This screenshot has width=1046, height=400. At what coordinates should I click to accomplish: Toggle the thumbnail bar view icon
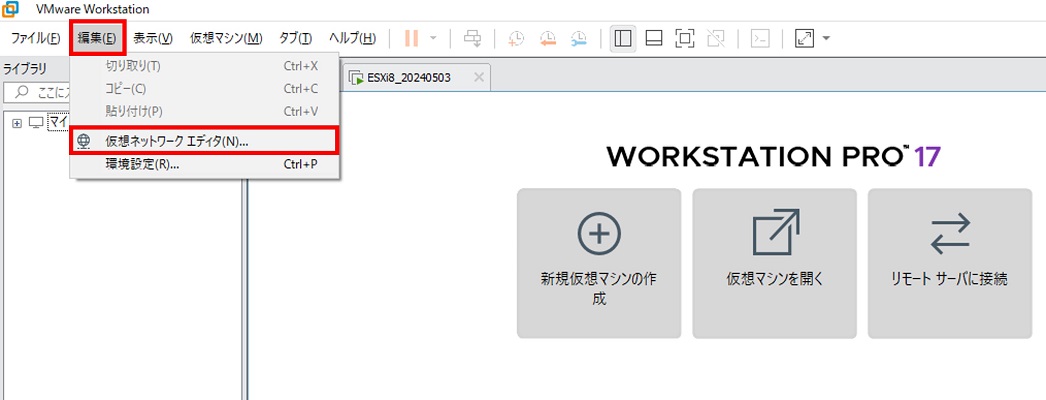pos(653,39)
